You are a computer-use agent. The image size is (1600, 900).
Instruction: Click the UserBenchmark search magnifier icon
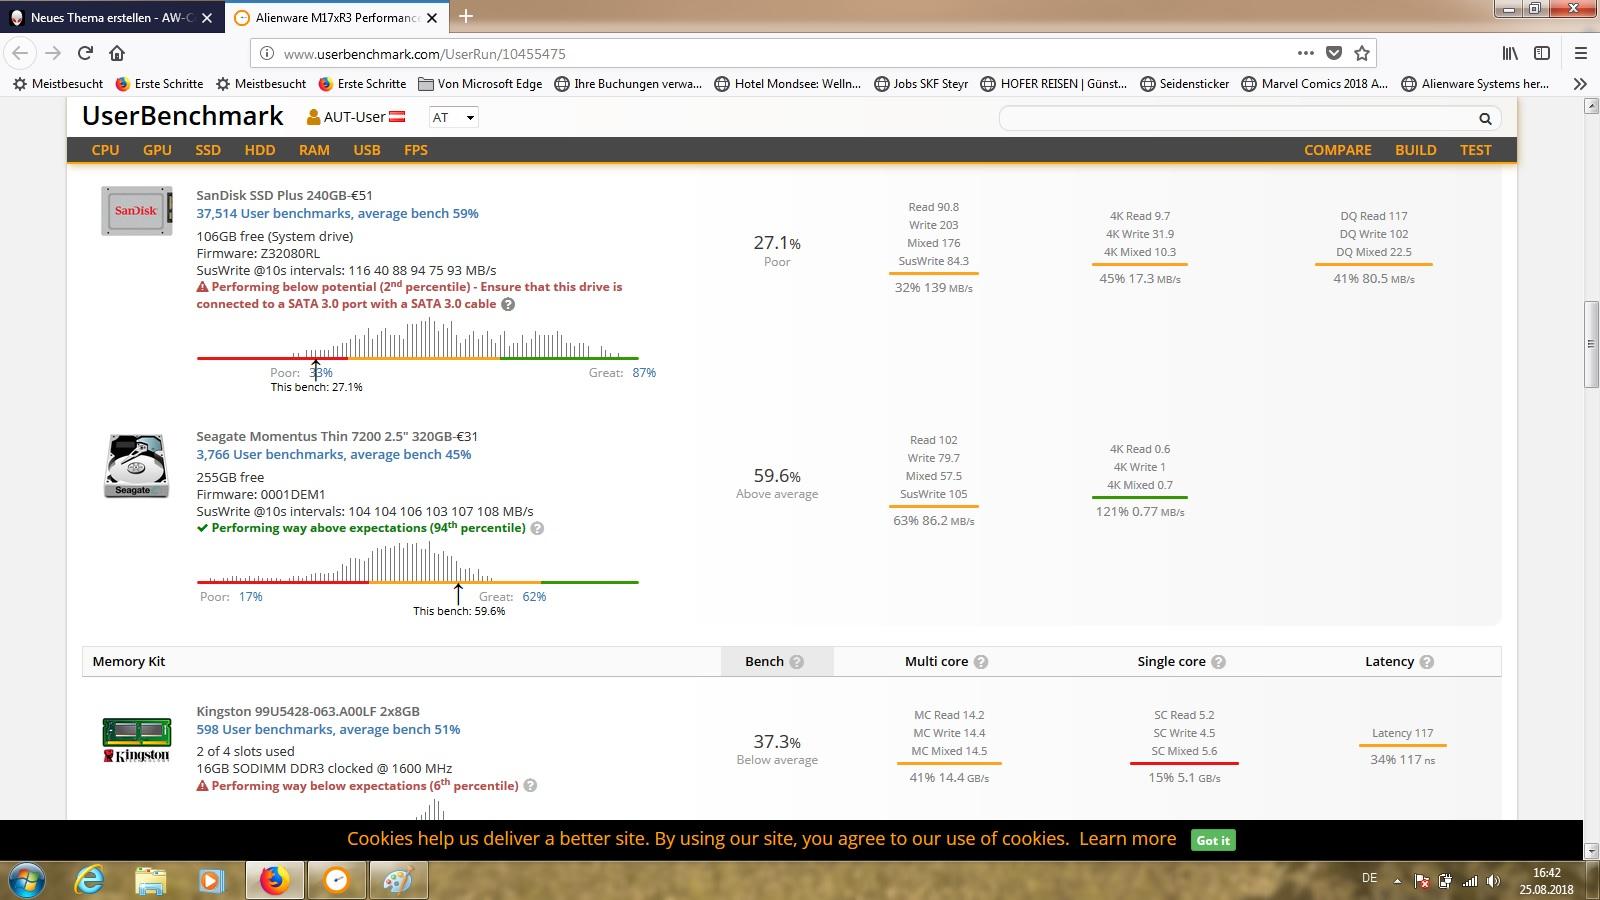click(1485, 118)
